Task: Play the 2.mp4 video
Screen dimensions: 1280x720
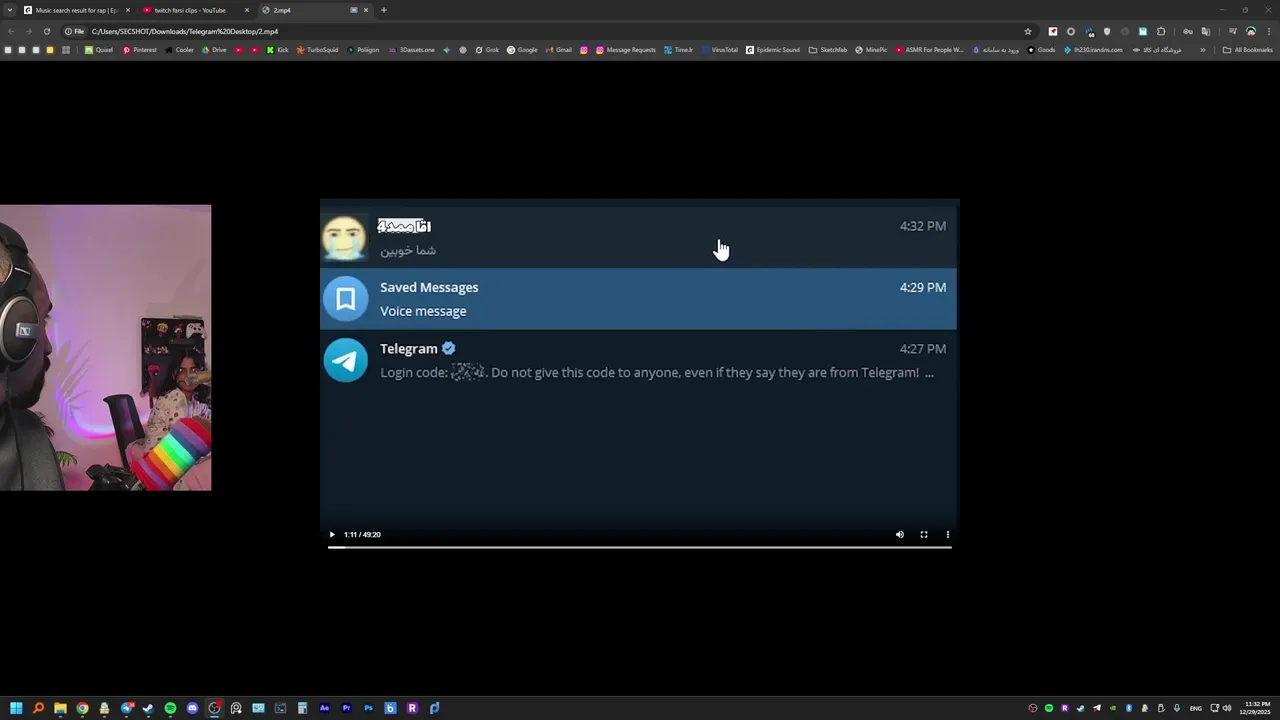Action: click(x=332, y=534)
